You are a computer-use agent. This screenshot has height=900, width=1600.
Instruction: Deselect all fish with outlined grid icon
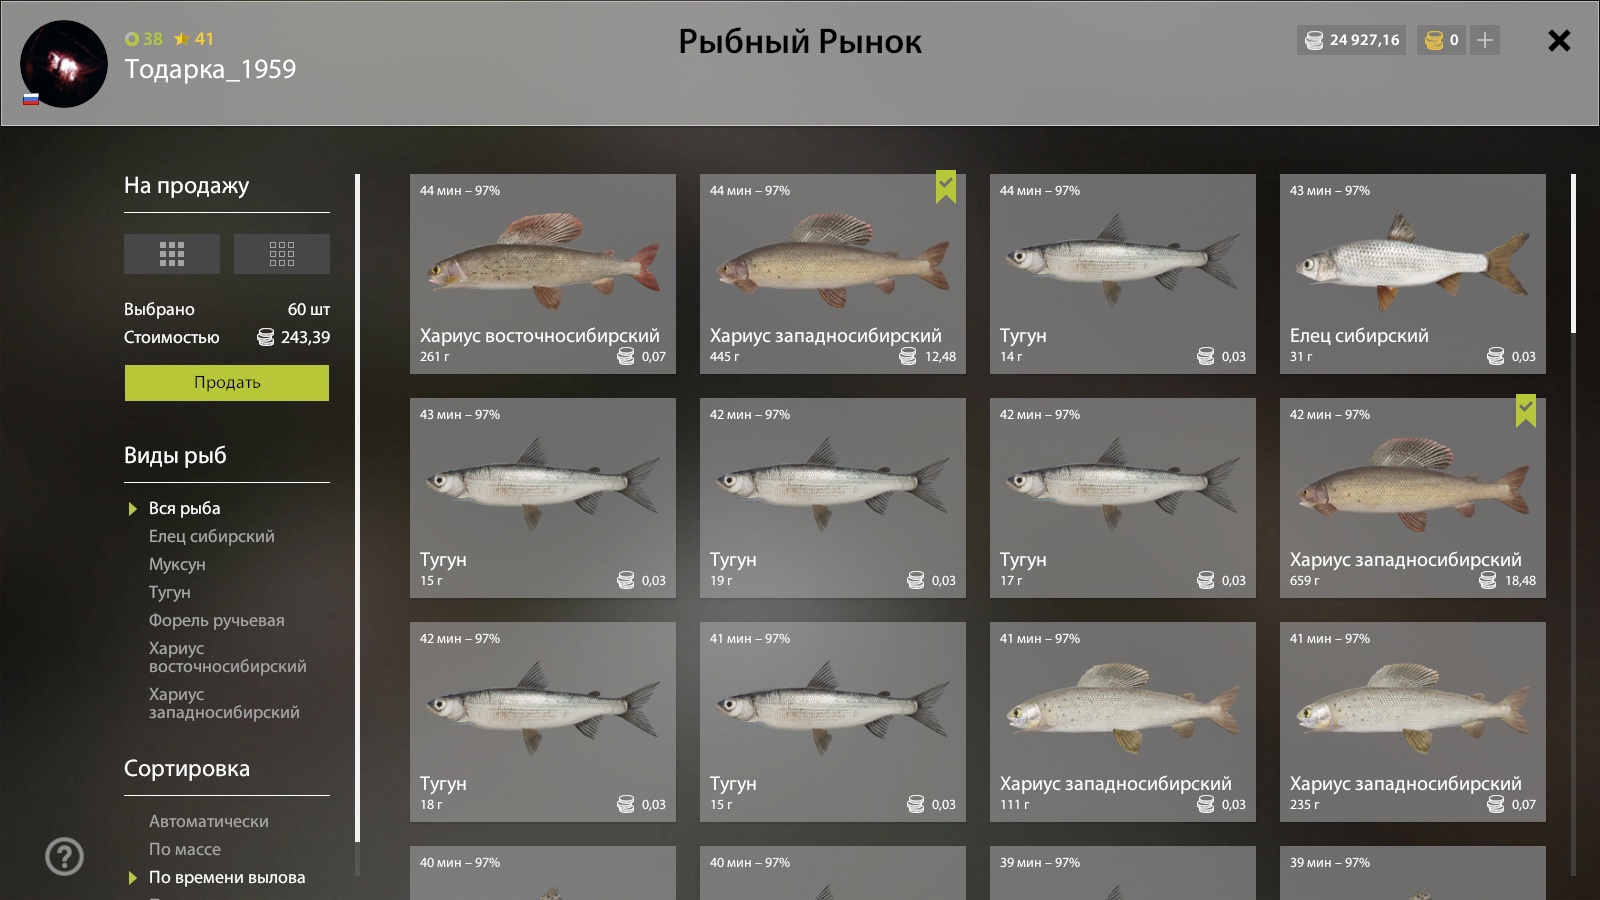pyautogui.click(x=282, y=254)
